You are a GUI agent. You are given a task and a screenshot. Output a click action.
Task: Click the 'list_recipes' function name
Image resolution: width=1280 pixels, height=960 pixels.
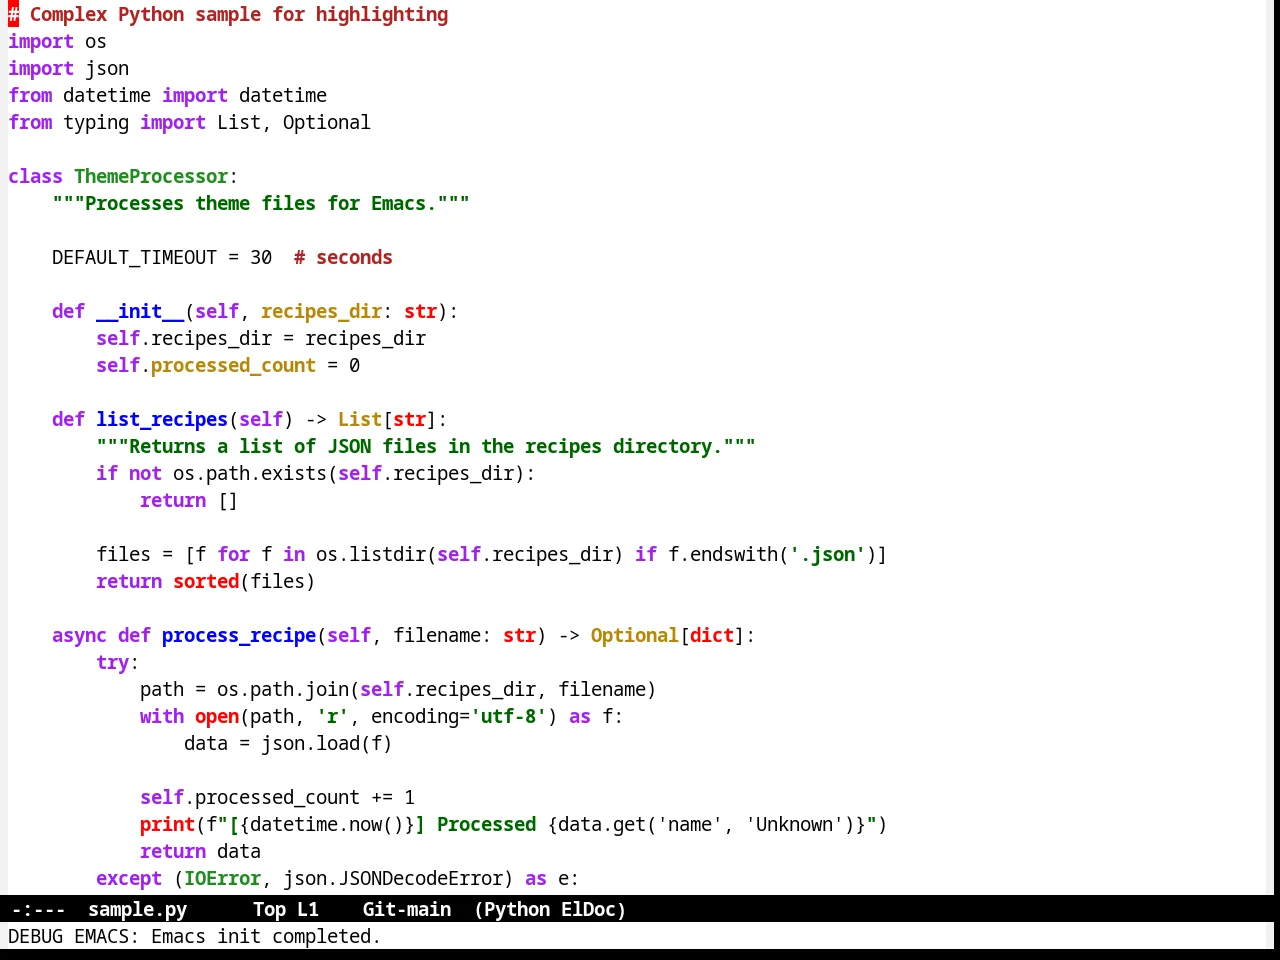tap(162, 419)
